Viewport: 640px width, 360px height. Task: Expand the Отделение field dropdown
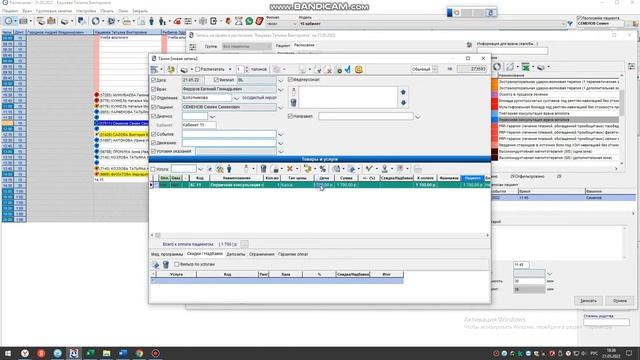(236, 98)
